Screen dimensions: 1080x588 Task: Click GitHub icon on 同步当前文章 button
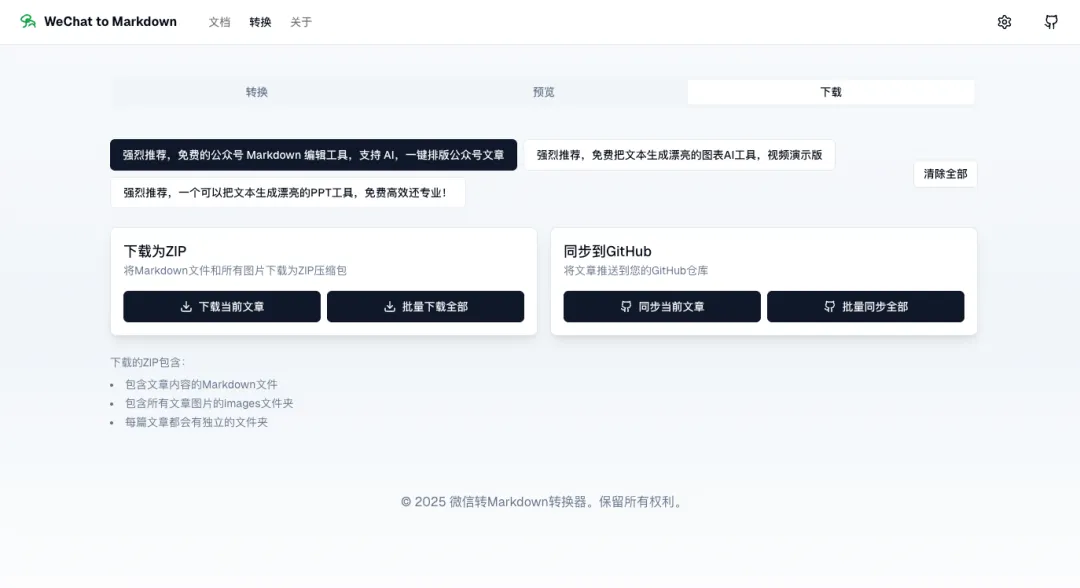click(x=626, y=307)
